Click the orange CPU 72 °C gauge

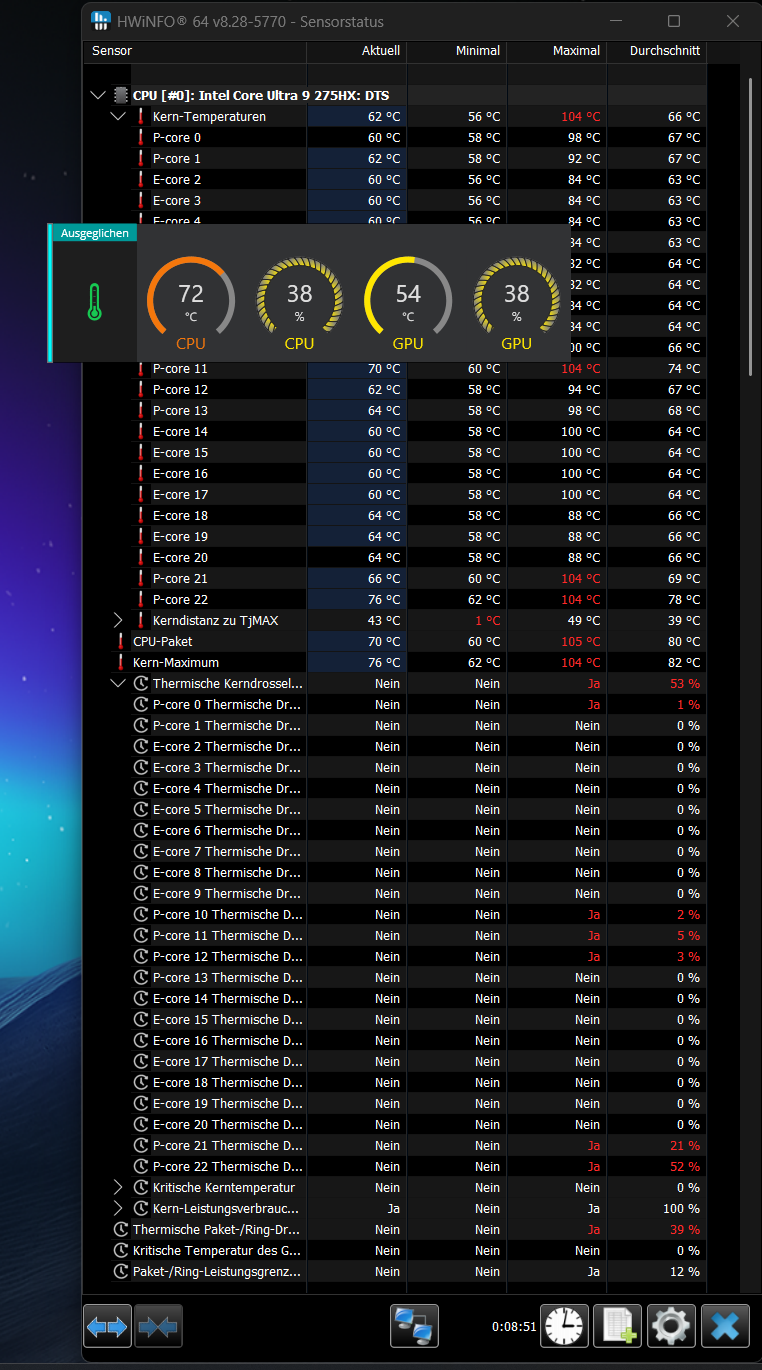191,301
